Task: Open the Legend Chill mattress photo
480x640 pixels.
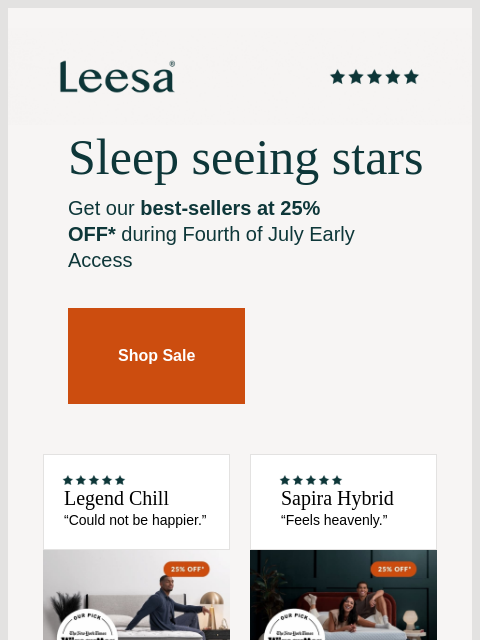Action: point(136,595)
